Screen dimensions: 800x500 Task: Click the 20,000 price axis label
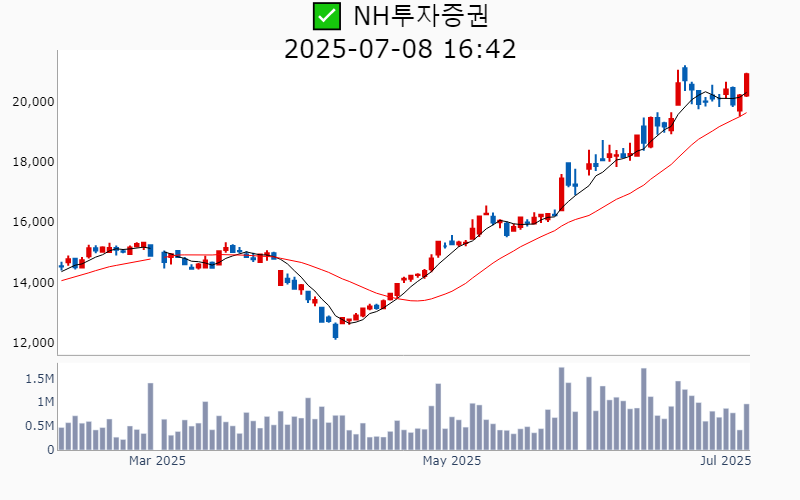point(33,102)
